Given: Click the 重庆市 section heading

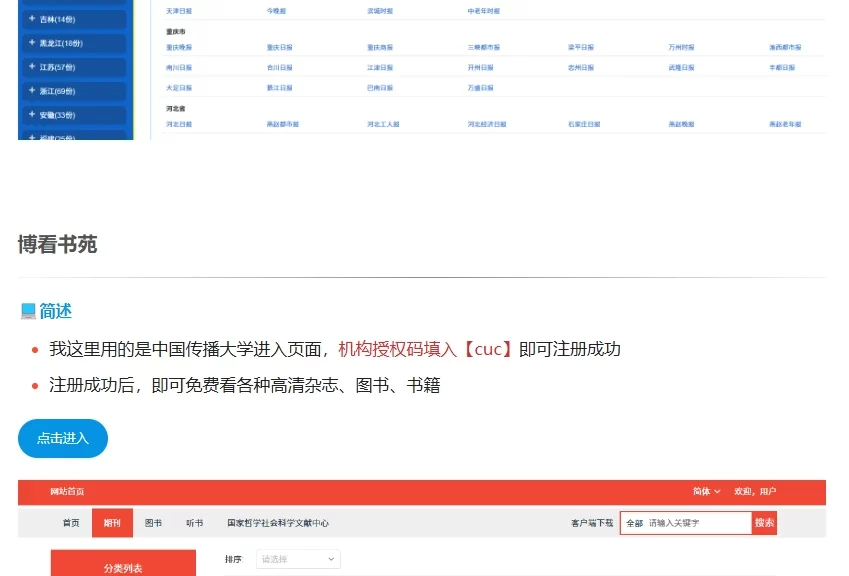Looking at the screenshot, I should click(175, 32).
